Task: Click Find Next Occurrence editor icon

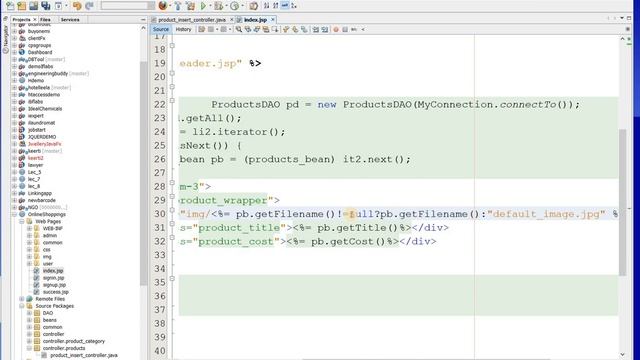Action: tap(257, 29)
